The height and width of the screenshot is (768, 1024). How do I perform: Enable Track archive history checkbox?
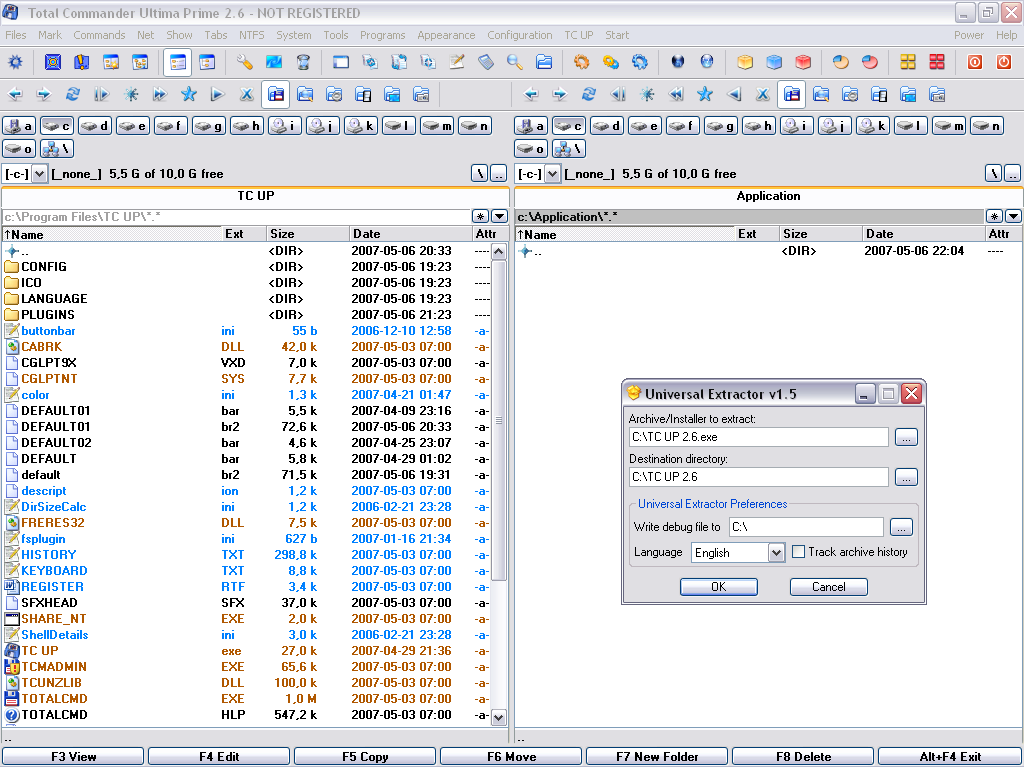pyautogui.click(x=798, y=552)
